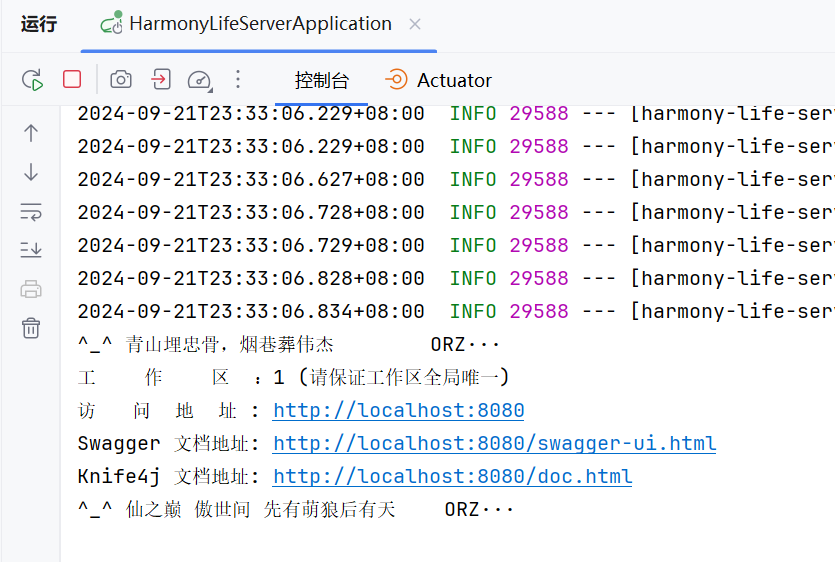Click the log line timestamped 23:33:06.834
Screen dimensions: 835x562
(x=456, y=312)
